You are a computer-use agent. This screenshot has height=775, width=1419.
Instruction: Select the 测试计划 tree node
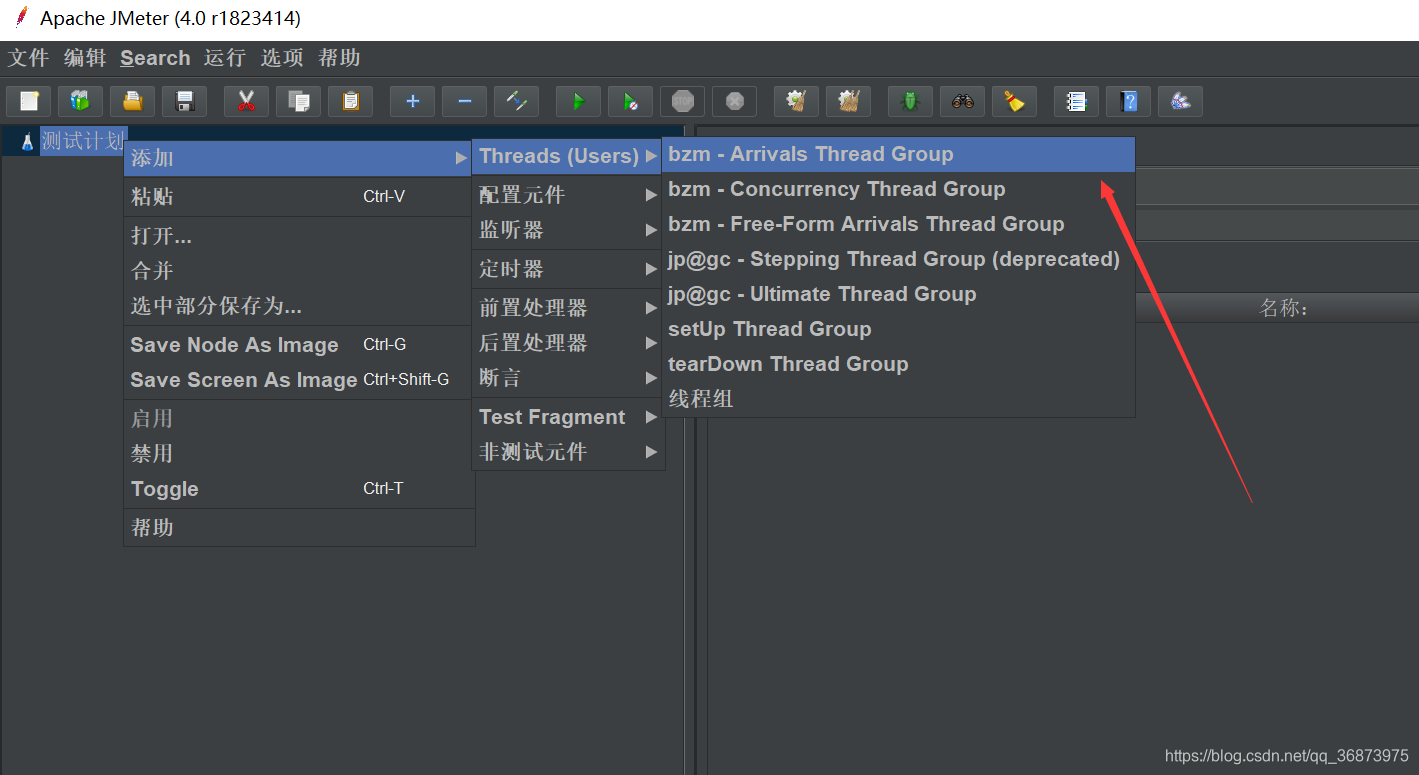point(83,141)
